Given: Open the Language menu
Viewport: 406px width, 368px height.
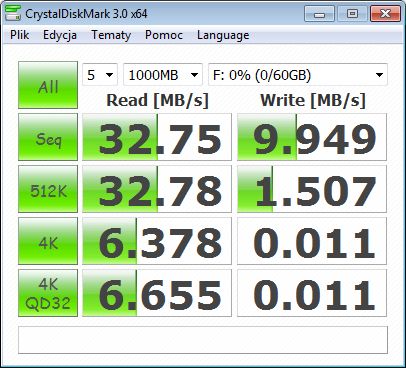Looking at the screenshot, I should pyautogui.click(x=223, y=35).
